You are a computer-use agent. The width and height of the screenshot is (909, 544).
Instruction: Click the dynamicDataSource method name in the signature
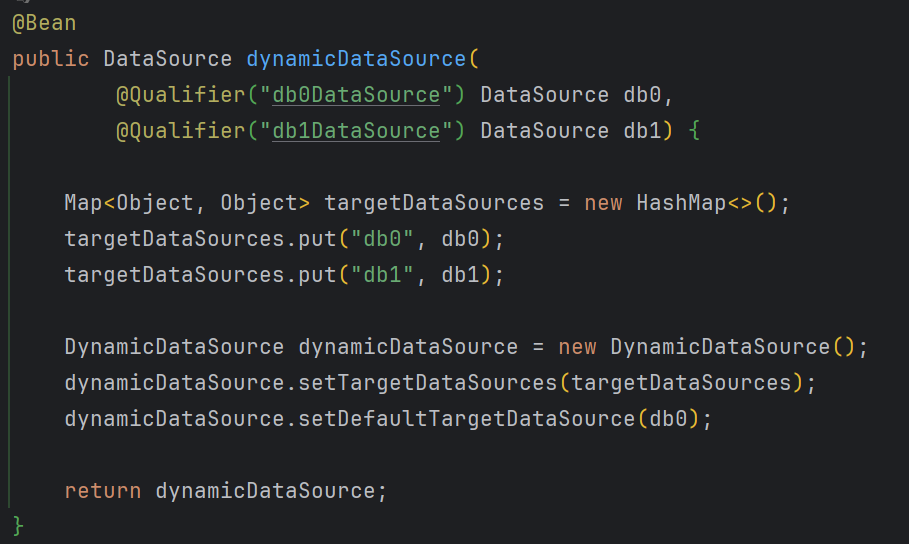pos(356,59)
